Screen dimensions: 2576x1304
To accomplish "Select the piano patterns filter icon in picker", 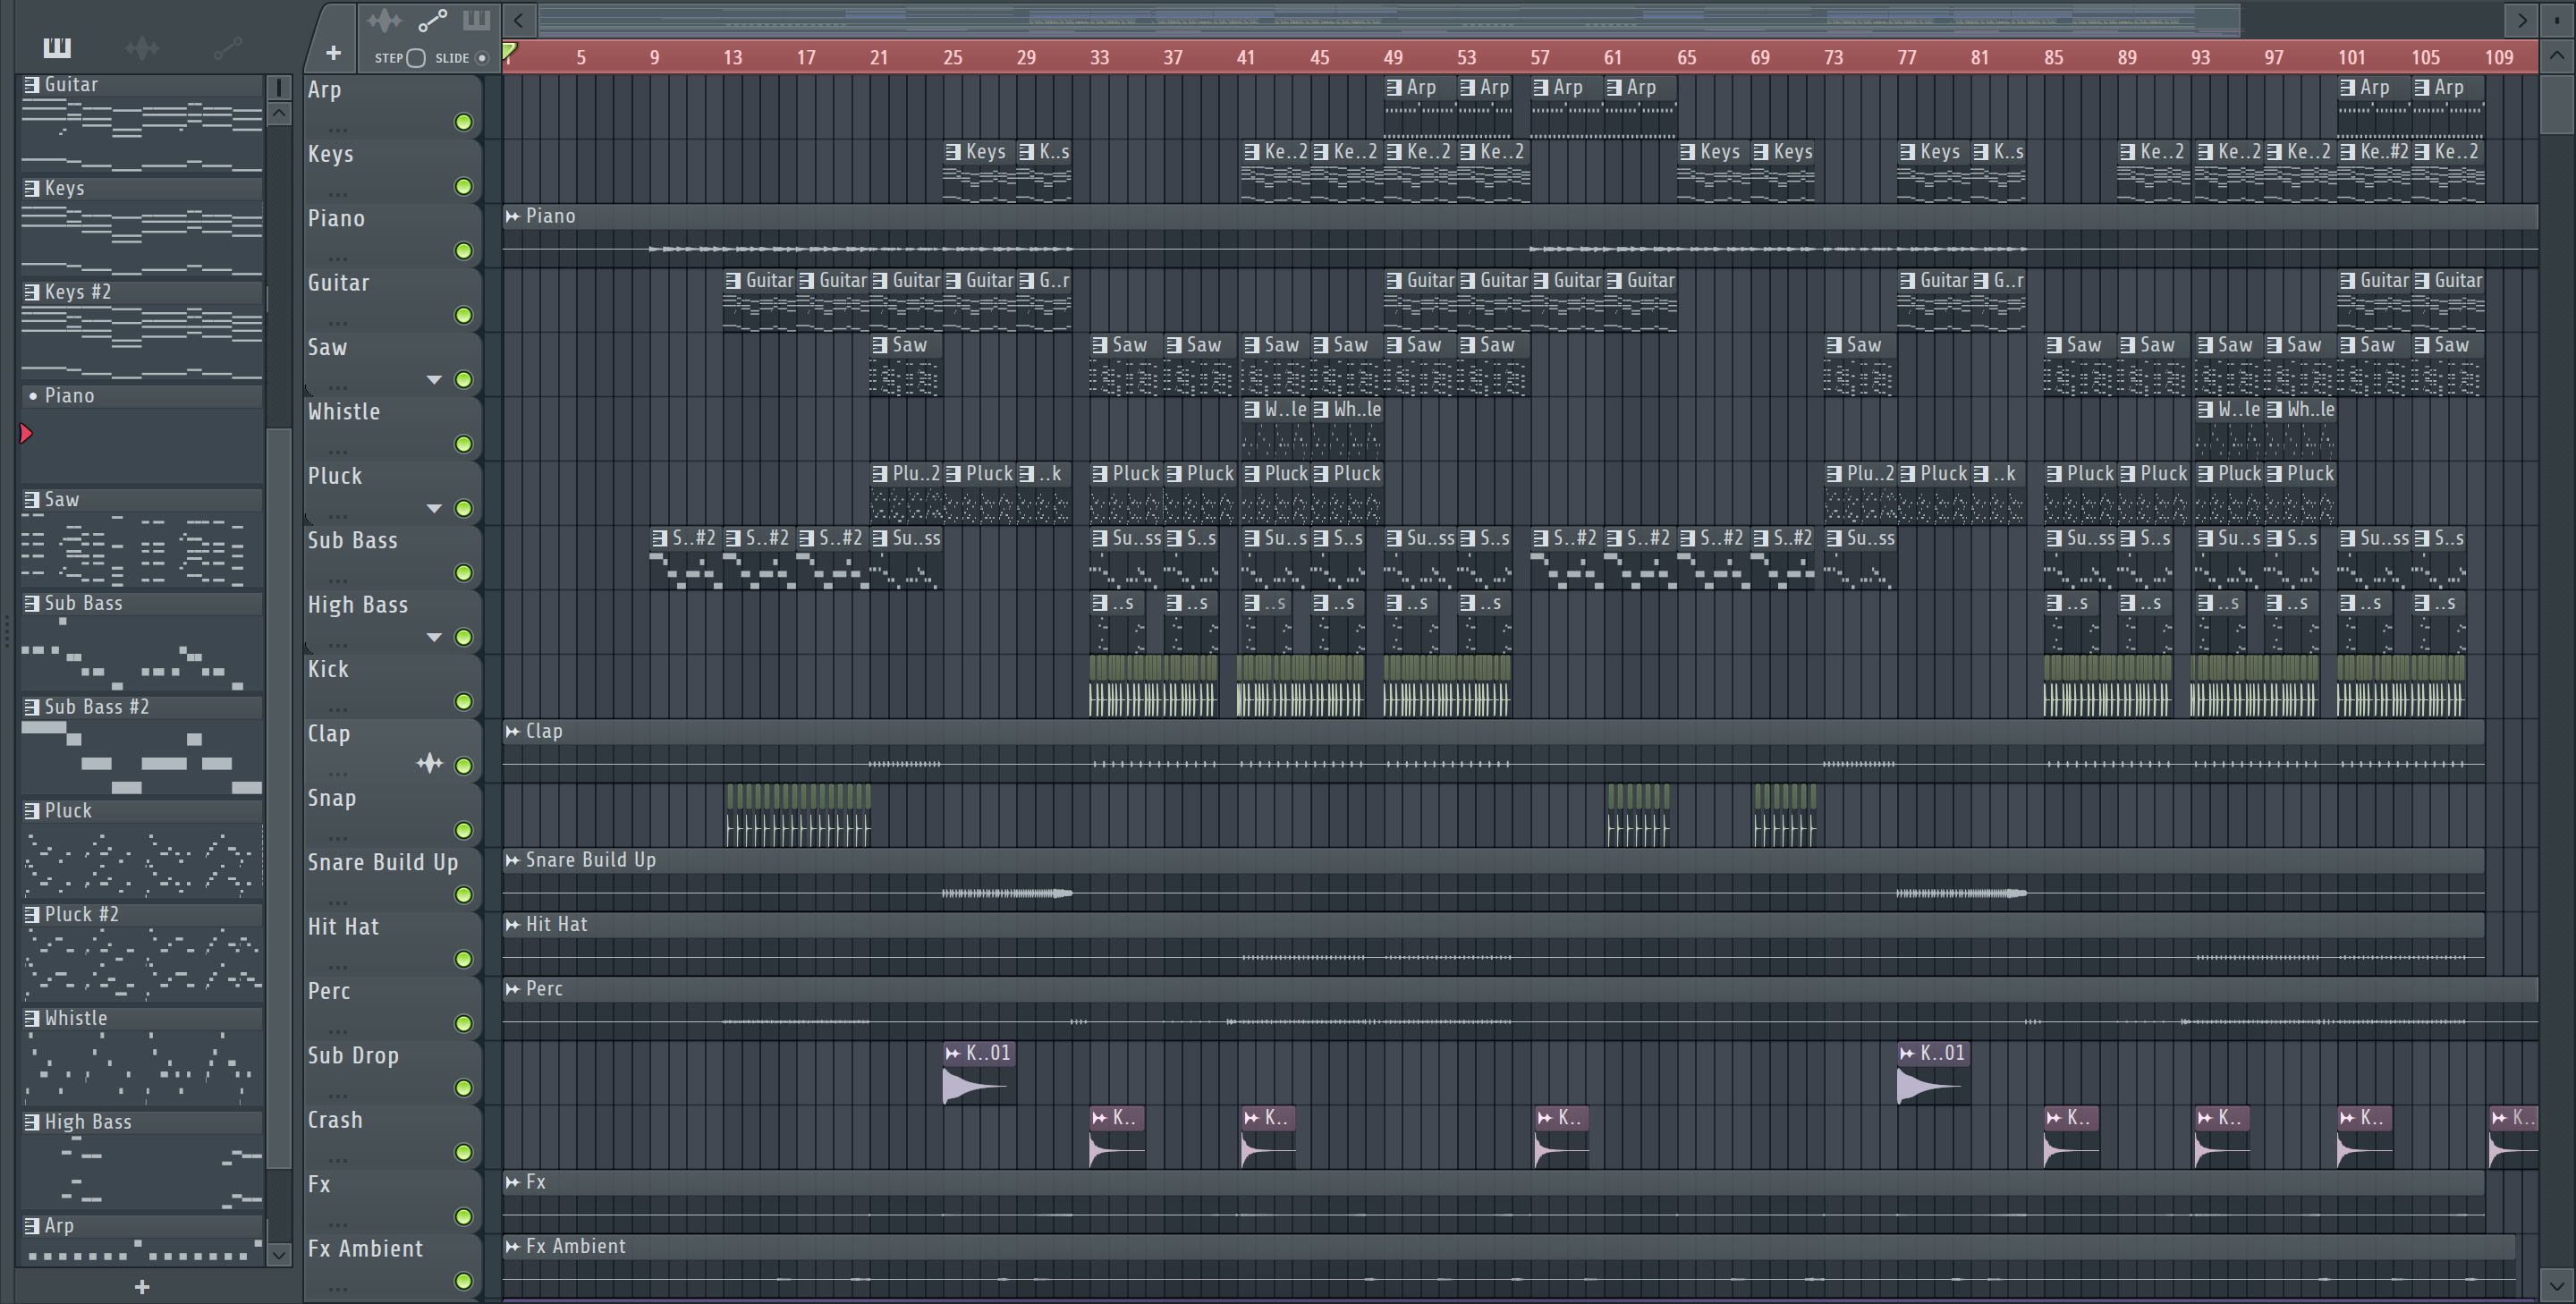I will pos(57,47).
